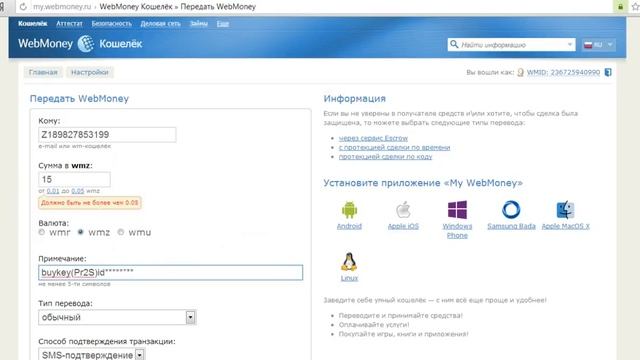The height and width of the screenshot is (360, 640).
Task: Click the 0.05 maximum amount link
Action: pyautogui.click(x=78, y=191)
